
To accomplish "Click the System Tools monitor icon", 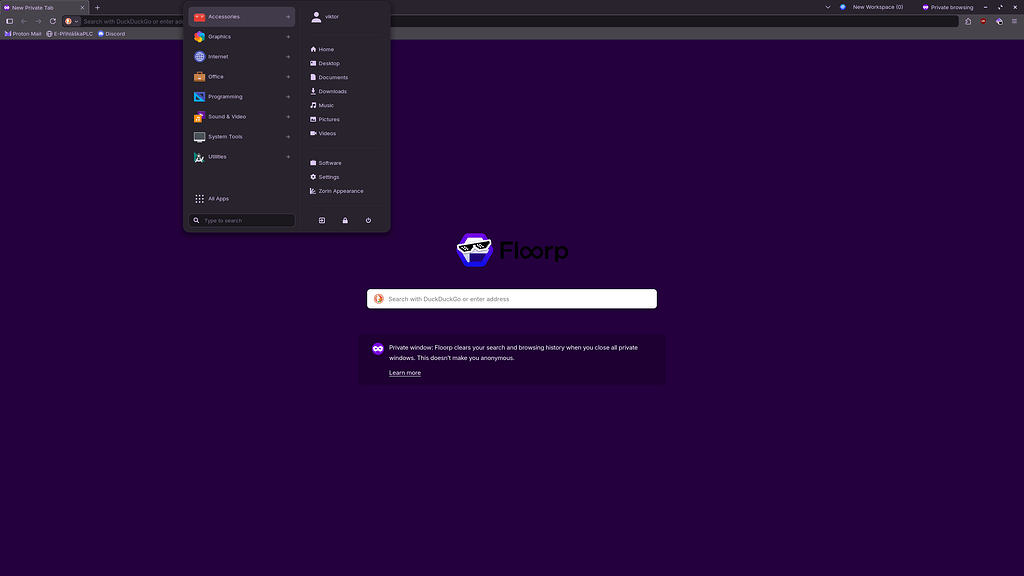I will pyautogui.click(x=199, y=137).
